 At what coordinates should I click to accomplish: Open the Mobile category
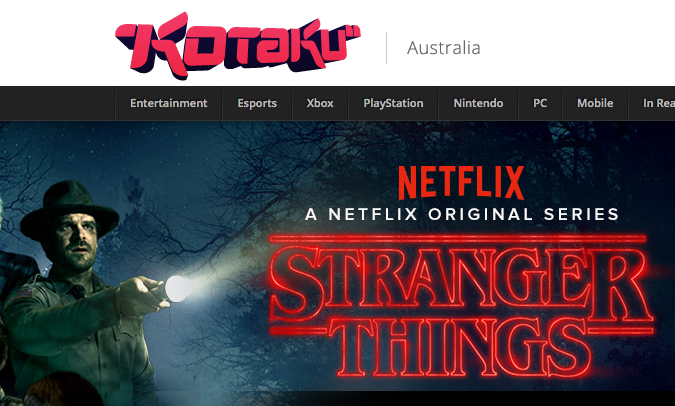click(595, 103)
